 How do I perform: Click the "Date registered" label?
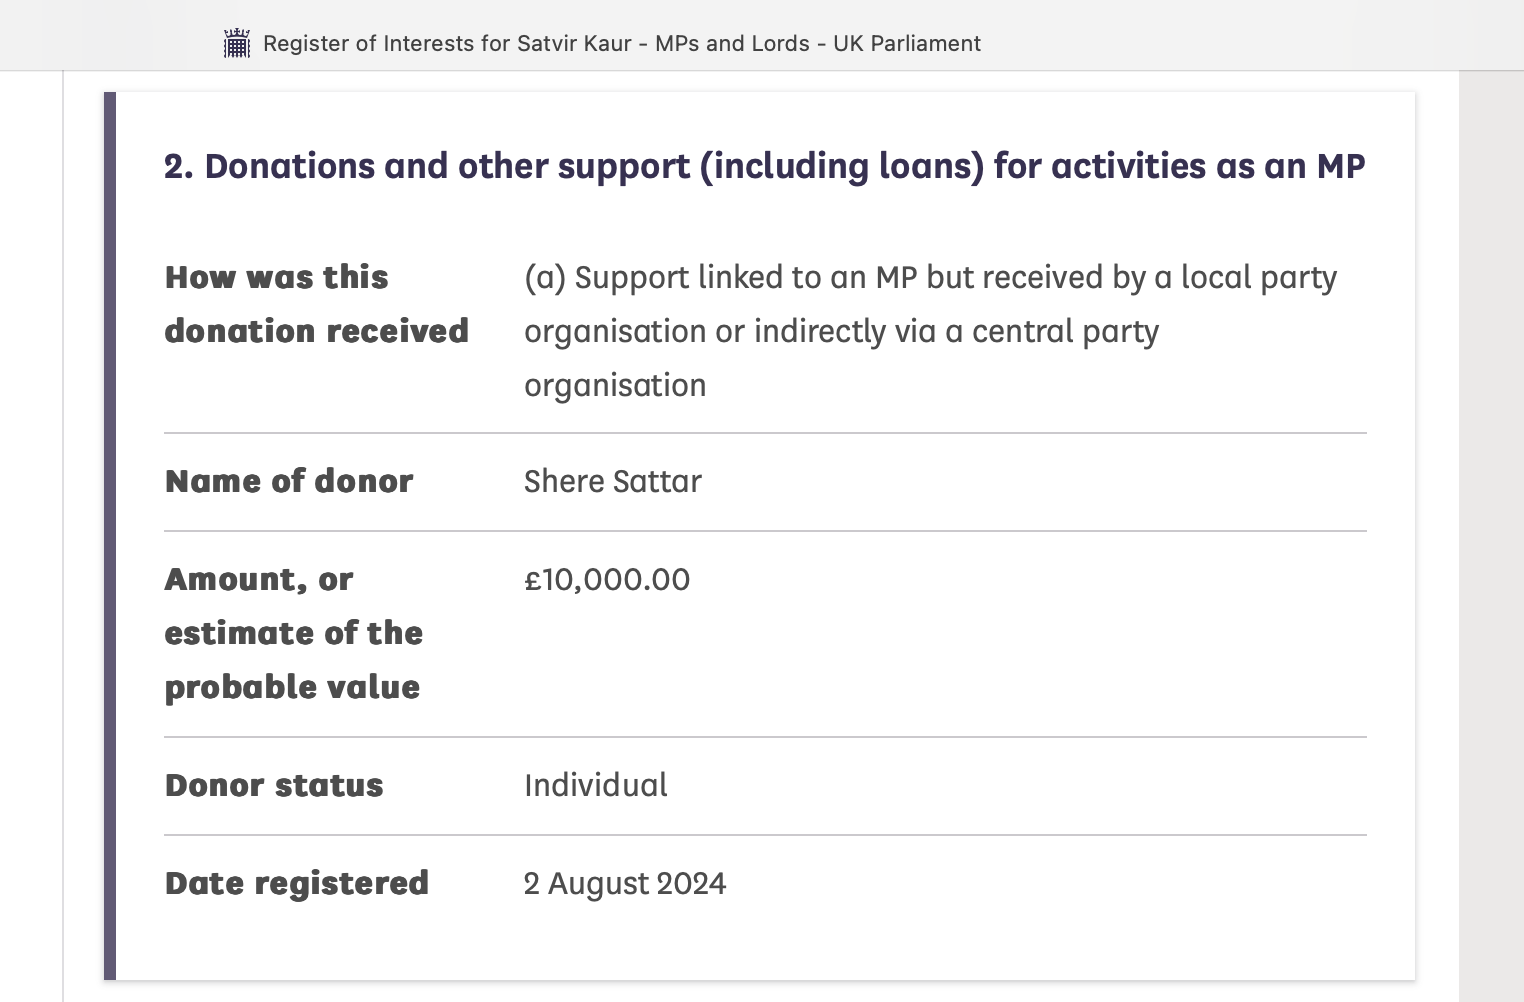pyautogui.click(x=296, y=883)
